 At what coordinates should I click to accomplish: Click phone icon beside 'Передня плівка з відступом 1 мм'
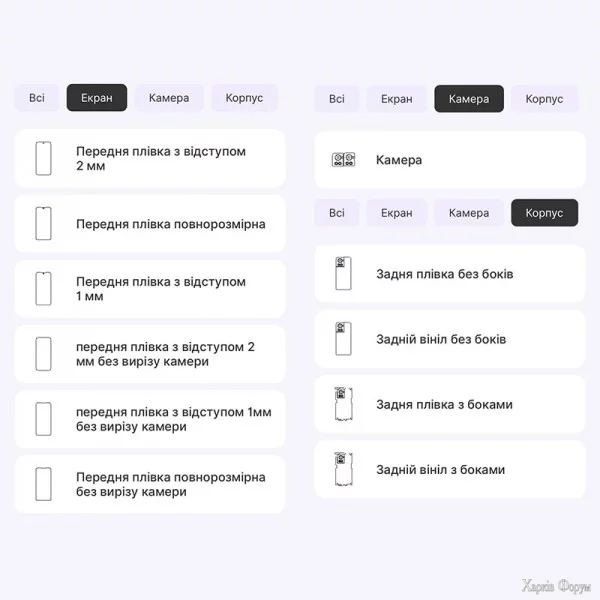tap(43, 289)
